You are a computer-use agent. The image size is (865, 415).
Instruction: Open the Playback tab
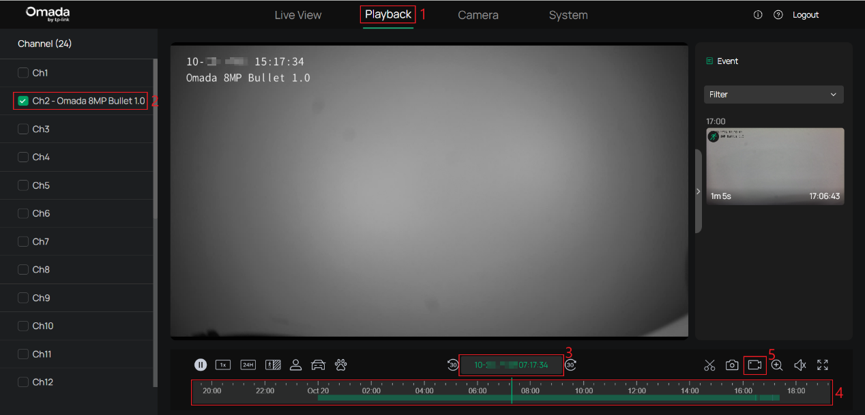point(388,14)
